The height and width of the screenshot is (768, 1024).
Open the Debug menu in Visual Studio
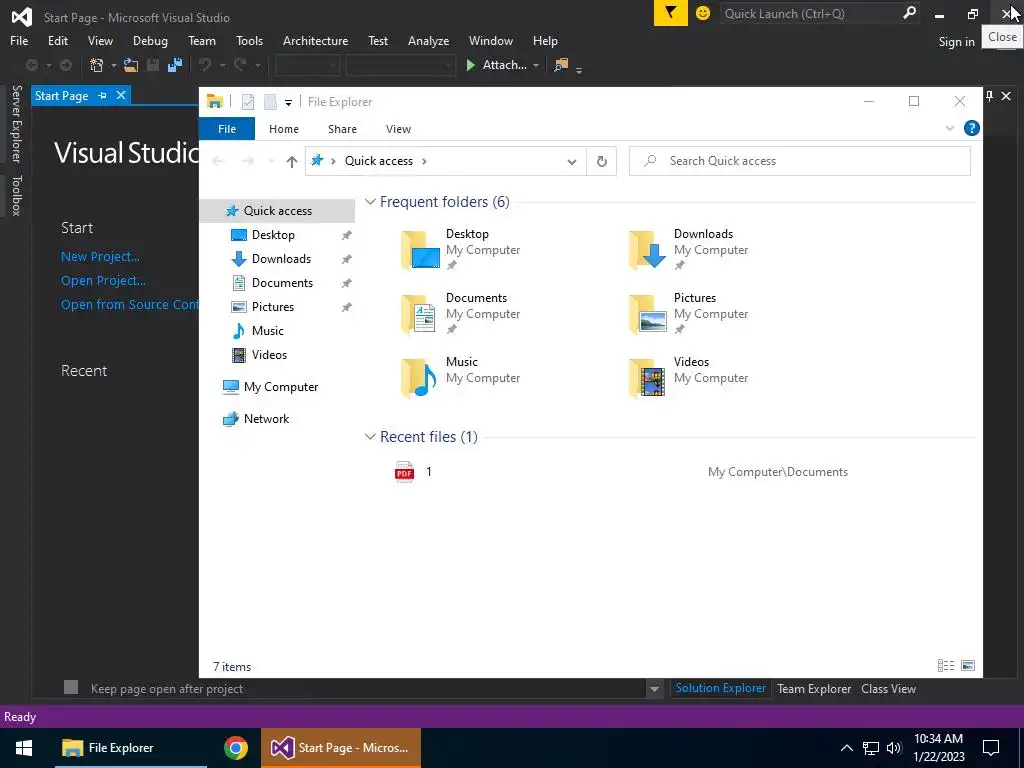point(150,40)
